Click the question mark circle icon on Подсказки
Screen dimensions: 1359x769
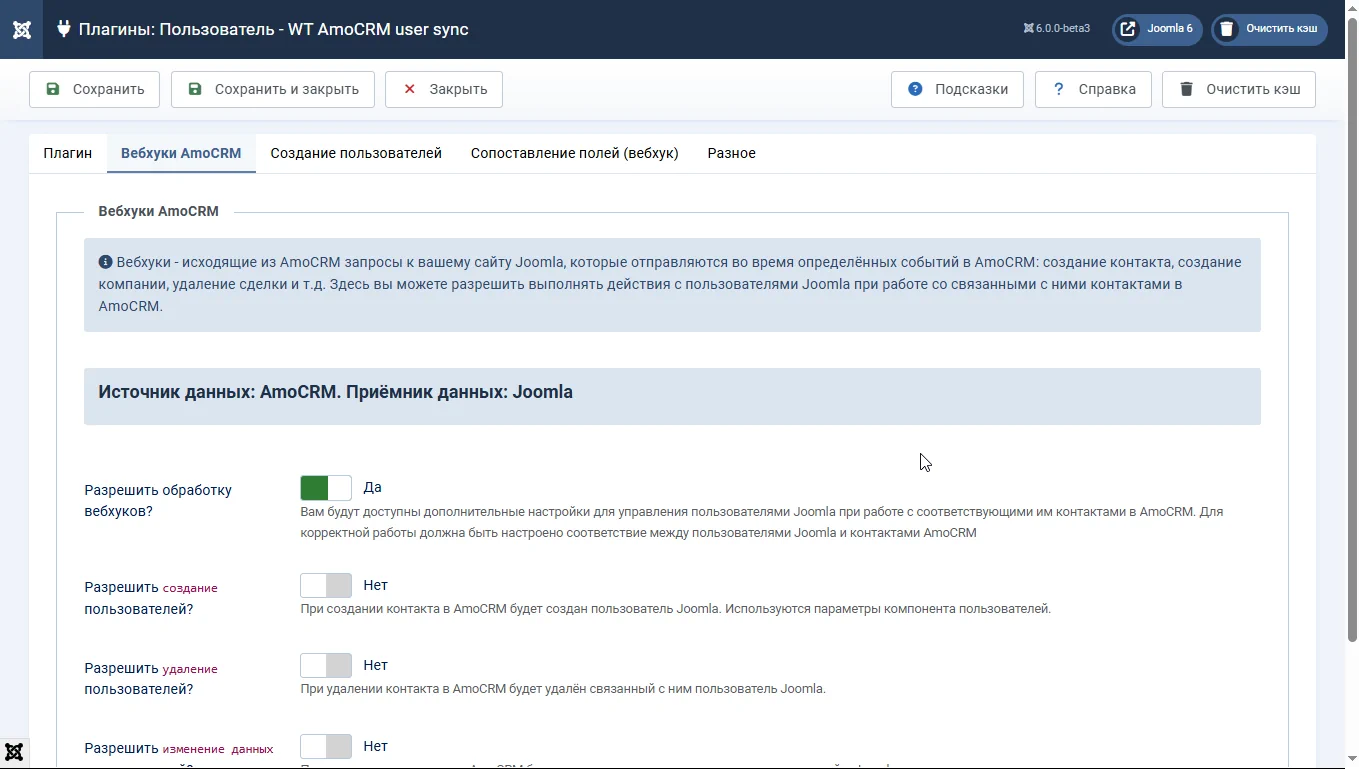pos(915,89)
